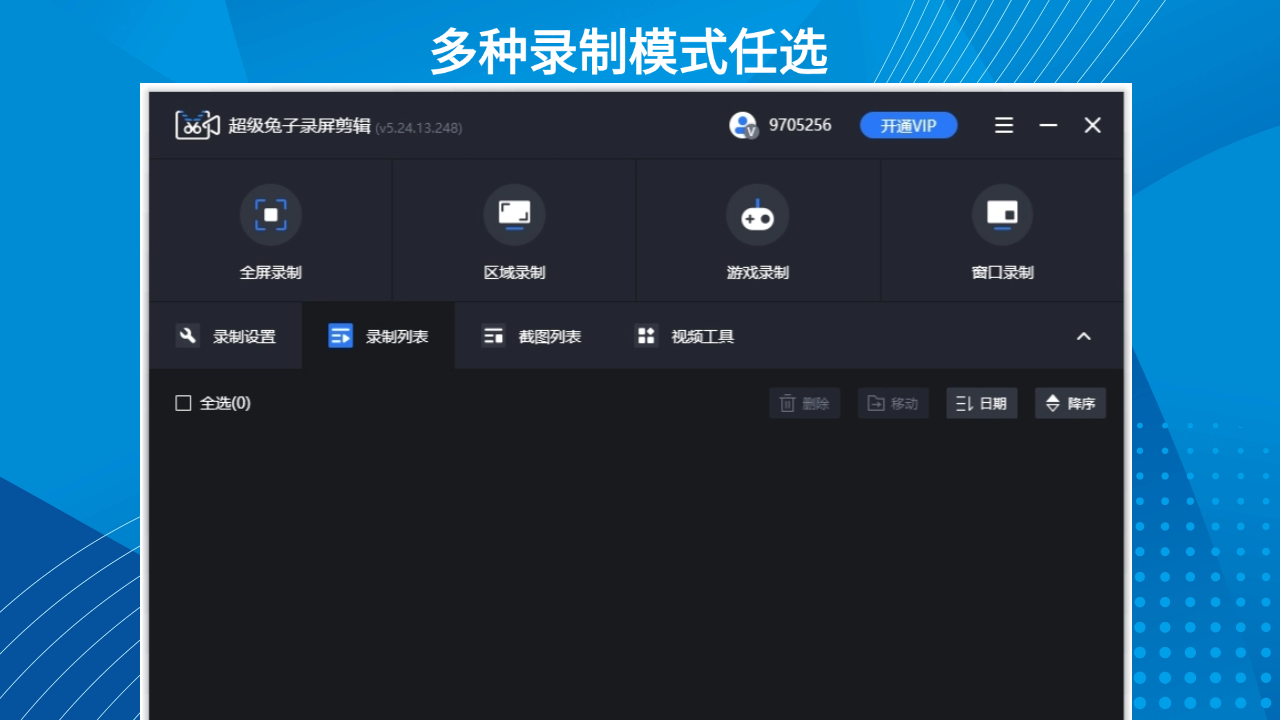The height and width of the screenshot is (720, 1280).
Task: Toggle the 日期 (date) sorting option
Action: tap(981, 402)
